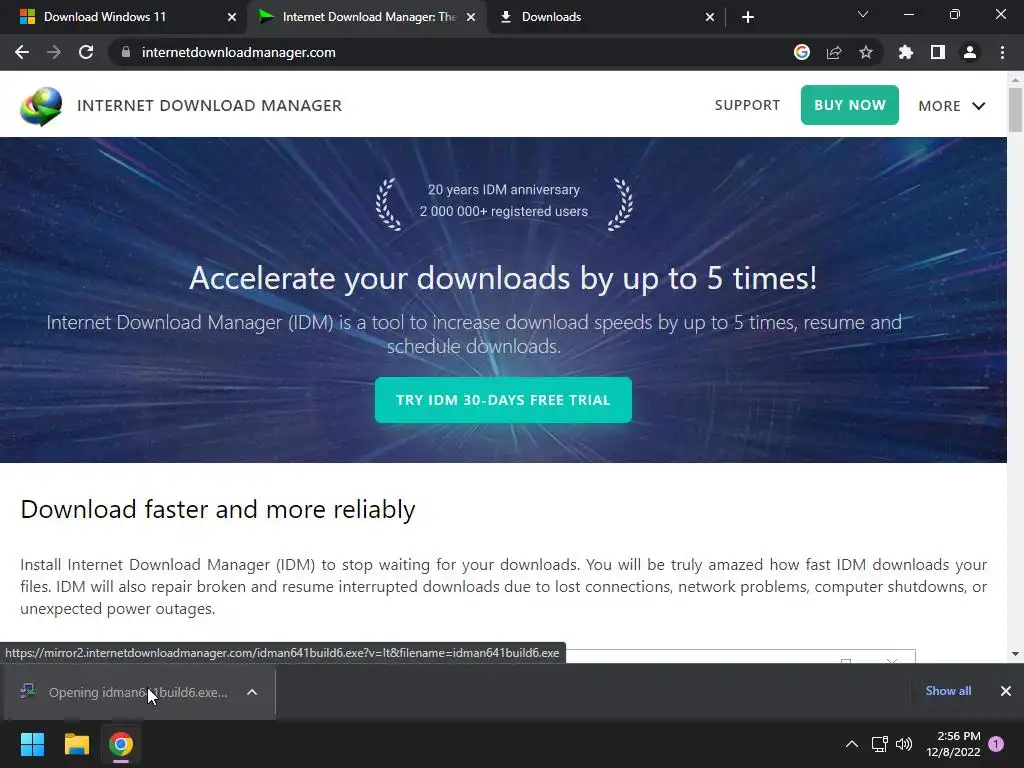Click the page vertical scrollbar thumb
Screen dimensions: 1024x768
click(1015, 110)
